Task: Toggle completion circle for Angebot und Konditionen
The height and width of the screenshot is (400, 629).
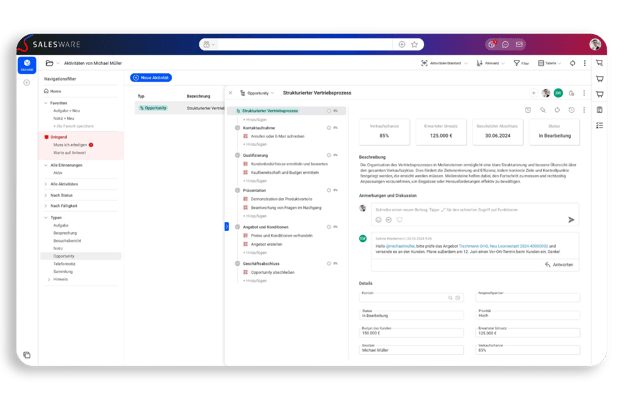Action: pyautogui.click(x=329, y=227)
